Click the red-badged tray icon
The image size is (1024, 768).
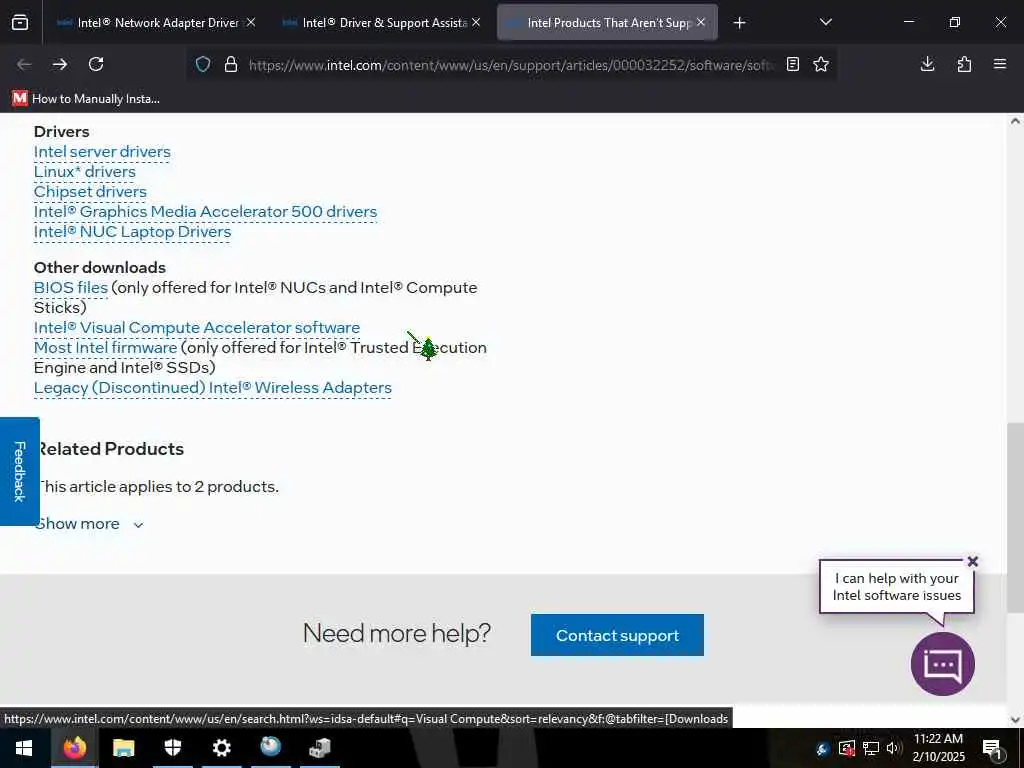point(846,748)
